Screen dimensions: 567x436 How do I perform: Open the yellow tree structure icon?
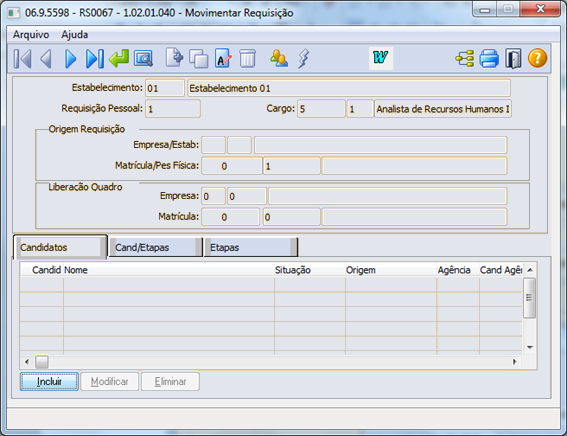[x=465, y=59]
